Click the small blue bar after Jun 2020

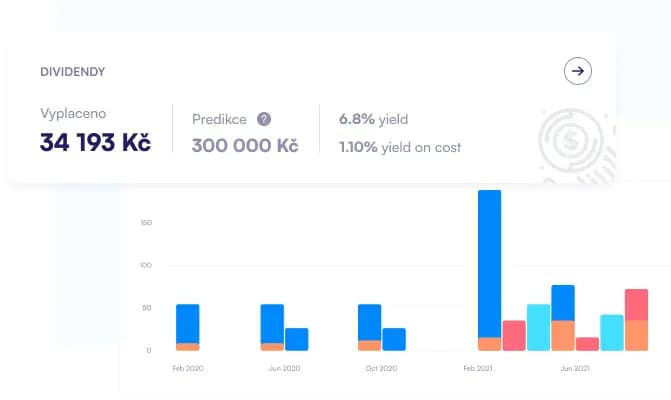tap(297, 339)
